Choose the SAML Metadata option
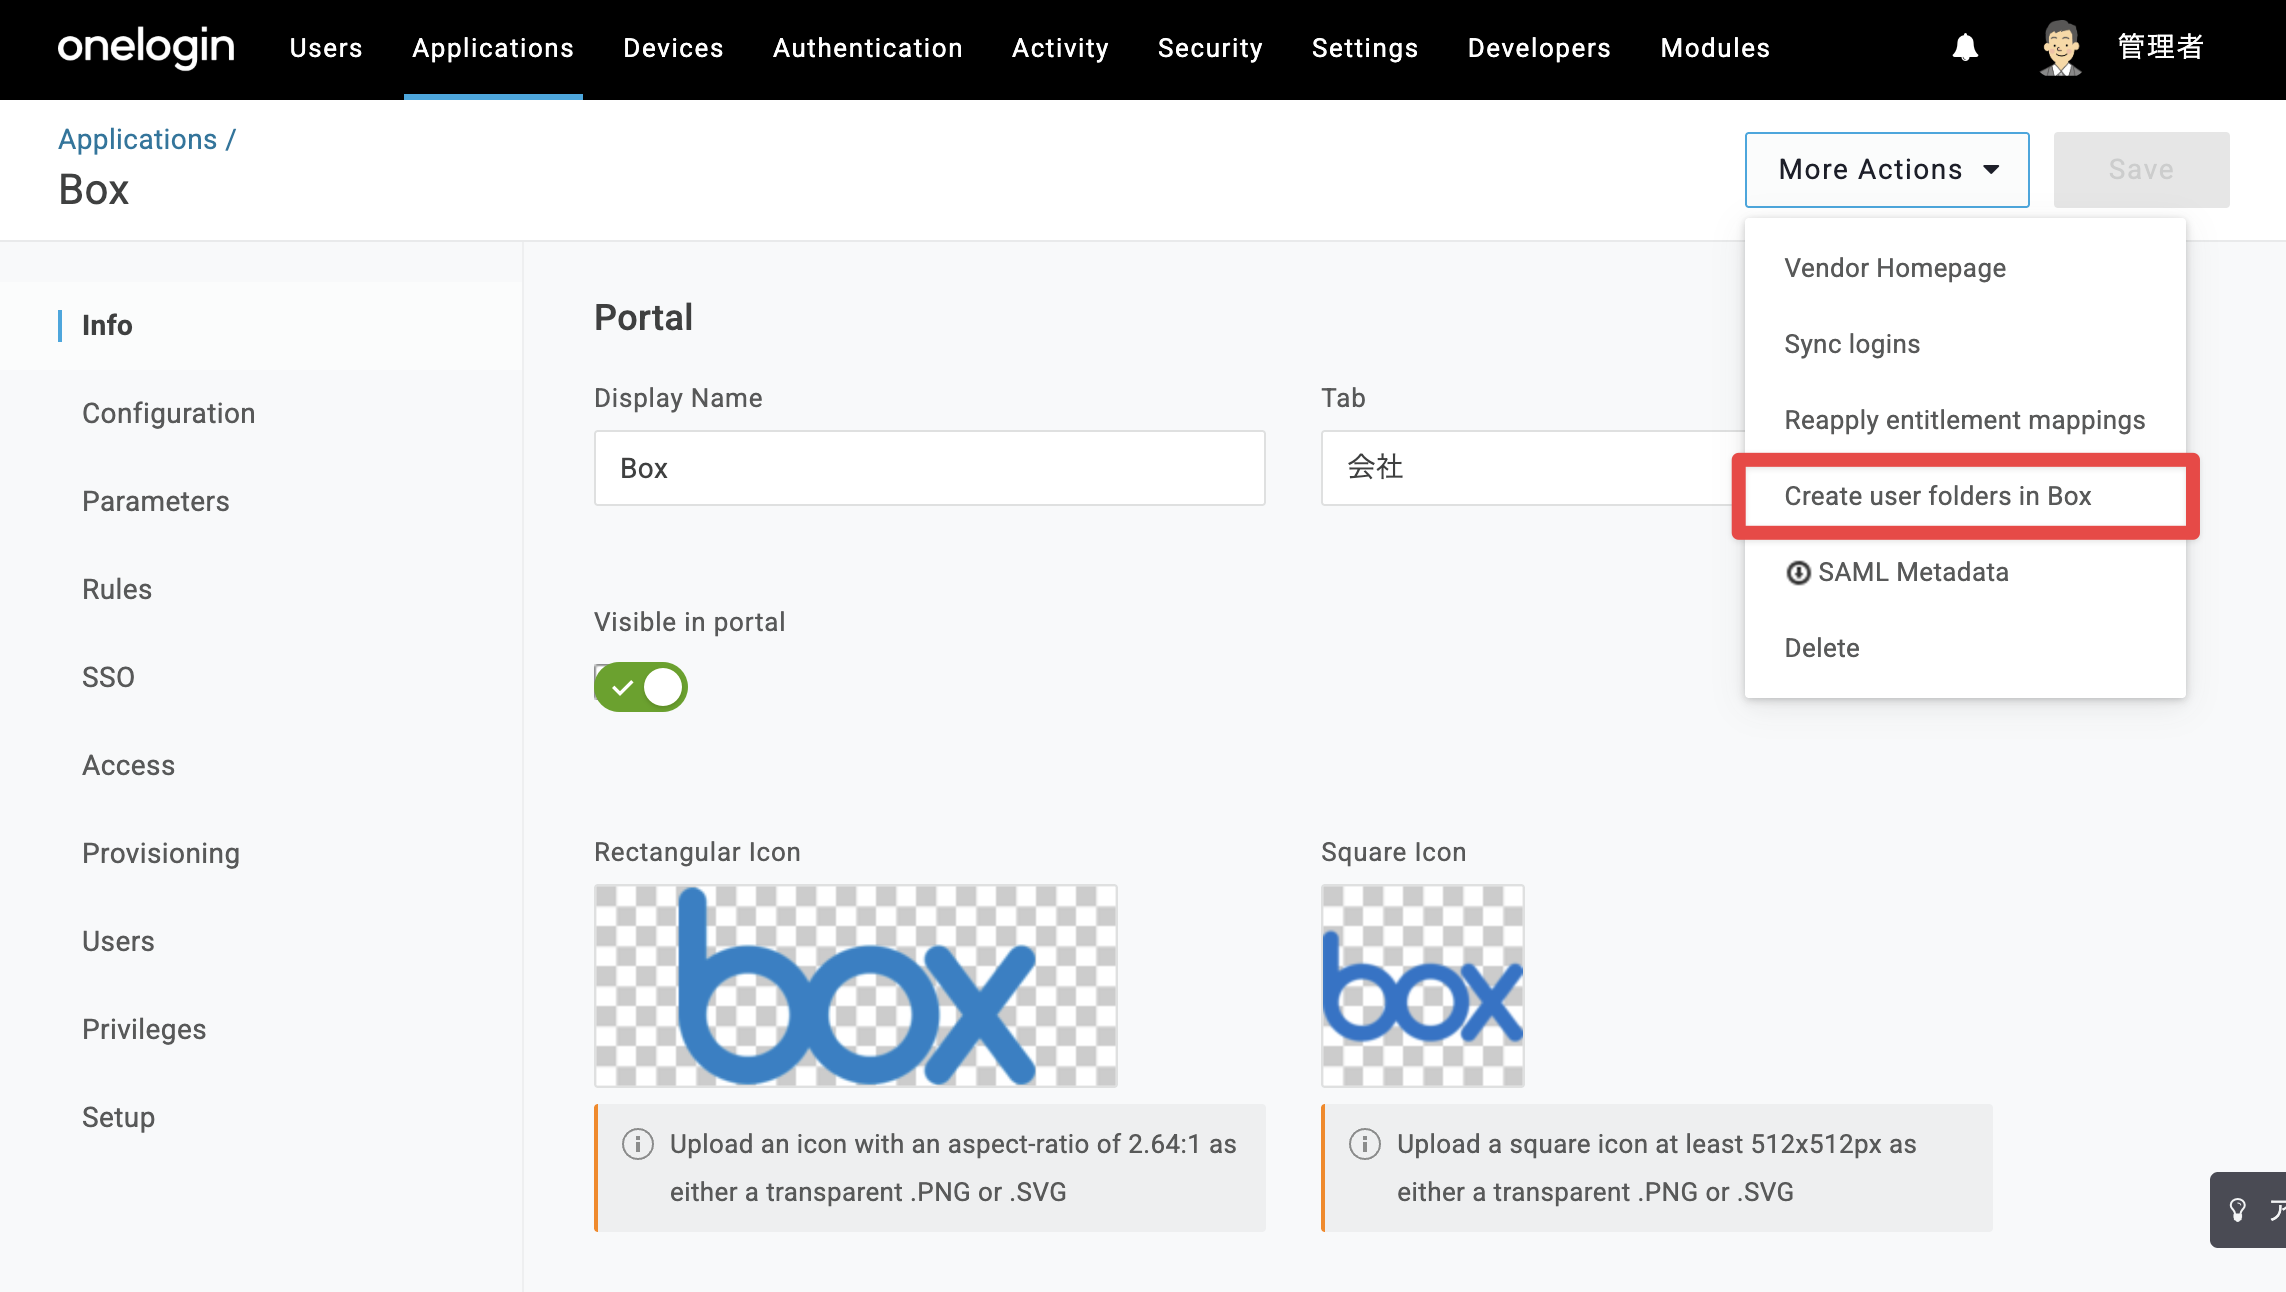Image resolution: width=2286 pixels, height=1292 pixels. (x=1965, y=572)
